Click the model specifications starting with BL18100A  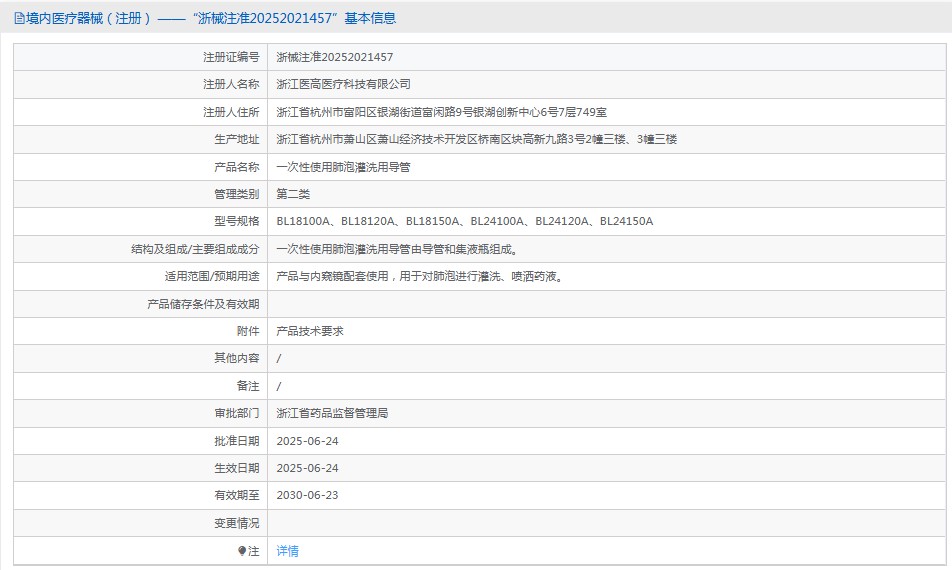click(464, 222)
